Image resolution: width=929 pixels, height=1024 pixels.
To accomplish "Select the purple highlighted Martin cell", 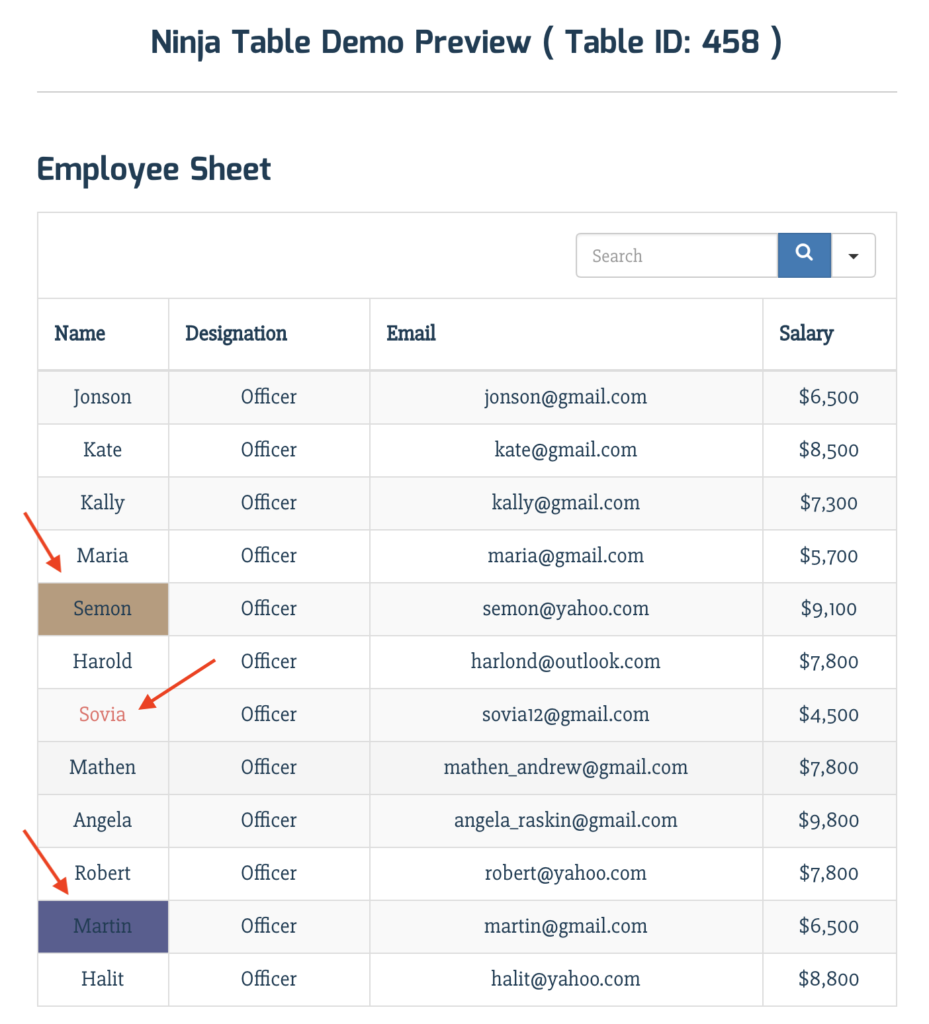I will pyautogui.click(x=103, y=926).
